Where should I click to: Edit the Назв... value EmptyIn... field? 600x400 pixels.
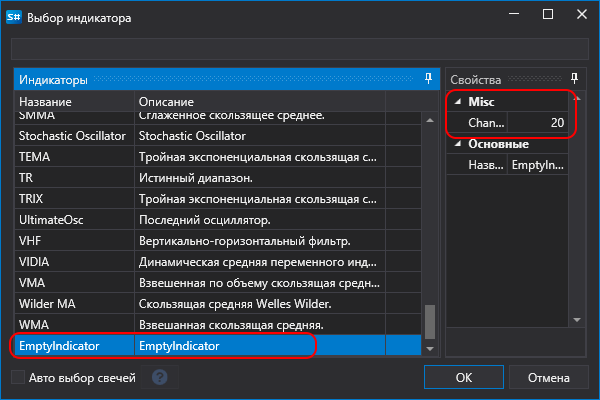click(538, 165)
